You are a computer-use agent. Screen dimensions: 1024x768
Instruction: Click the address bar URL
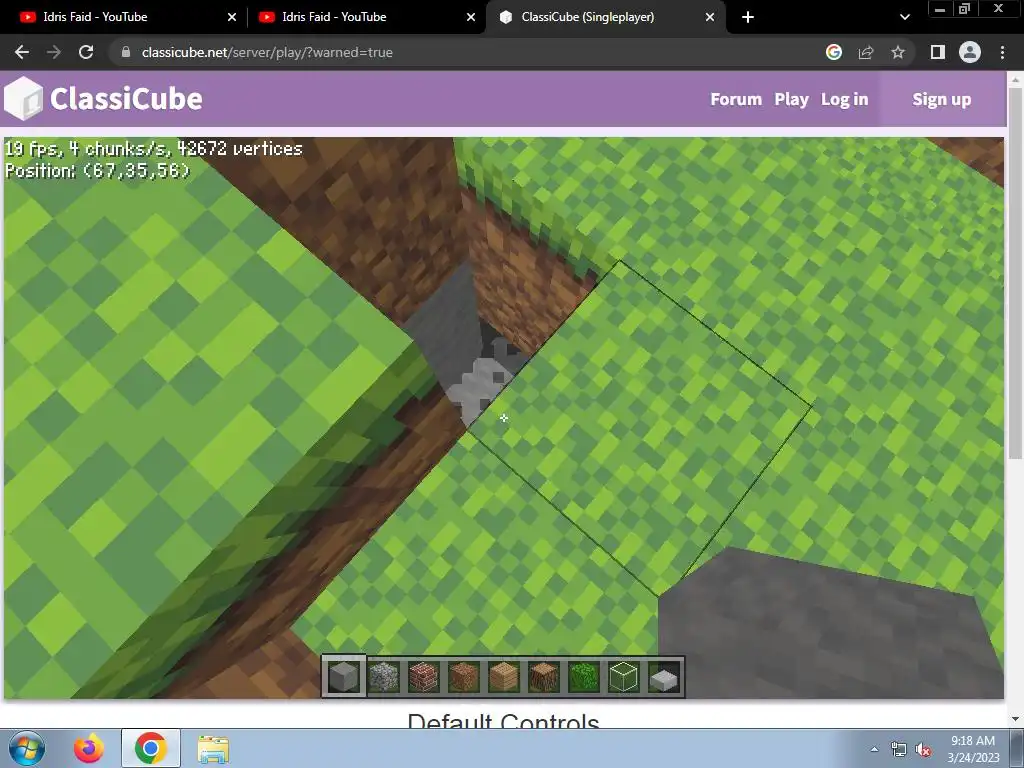[x=267, y=52]
